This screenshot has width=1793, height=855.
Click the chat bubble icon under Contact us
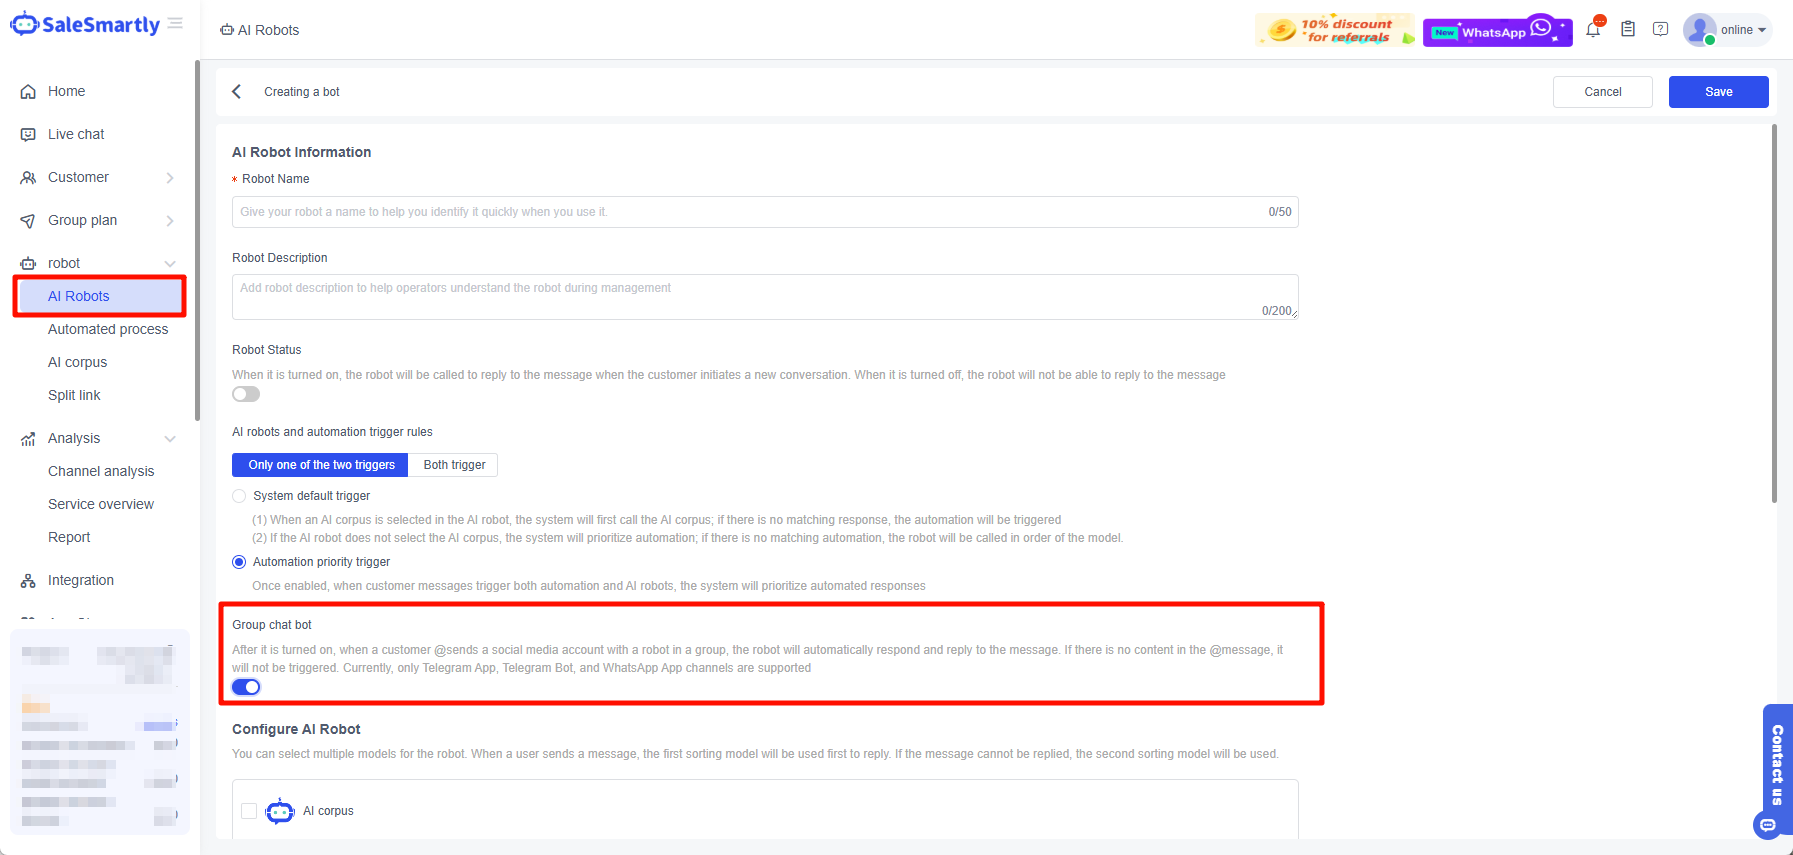coord(1768,825)
